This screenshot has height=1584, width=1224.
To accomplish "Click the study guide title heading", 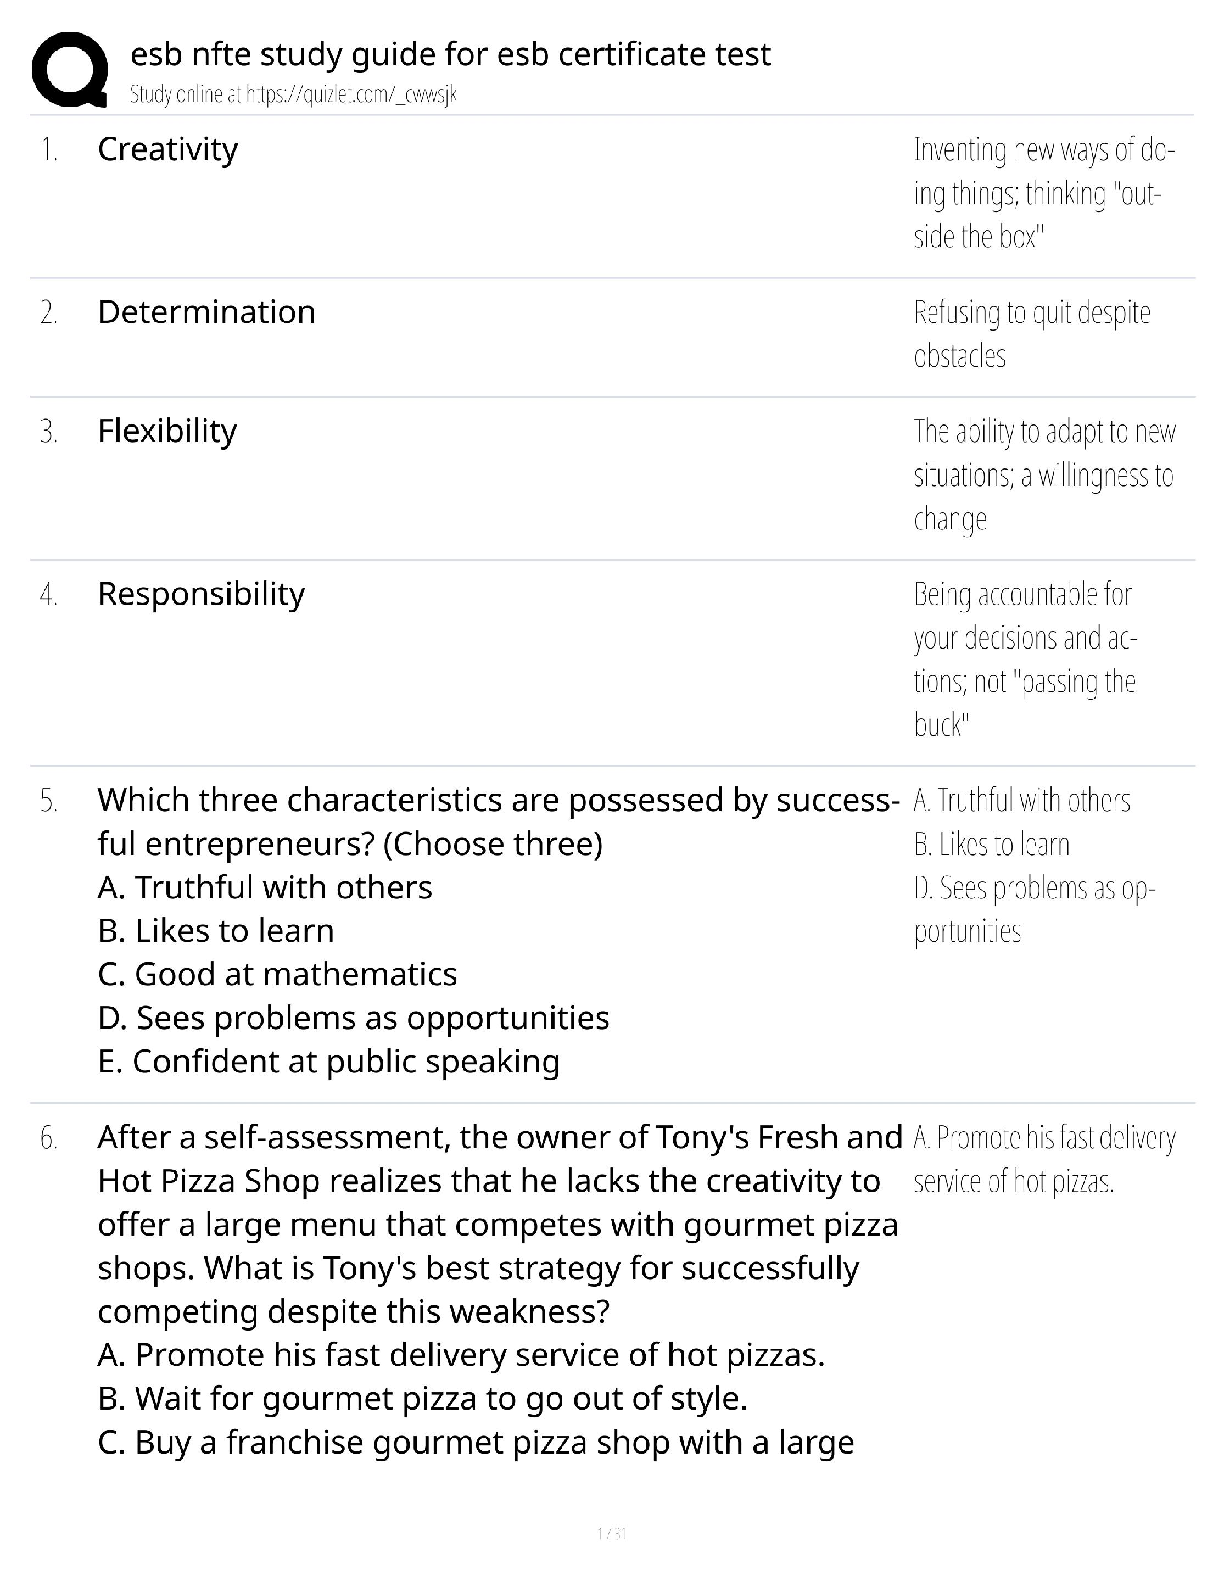I will 450,54.
